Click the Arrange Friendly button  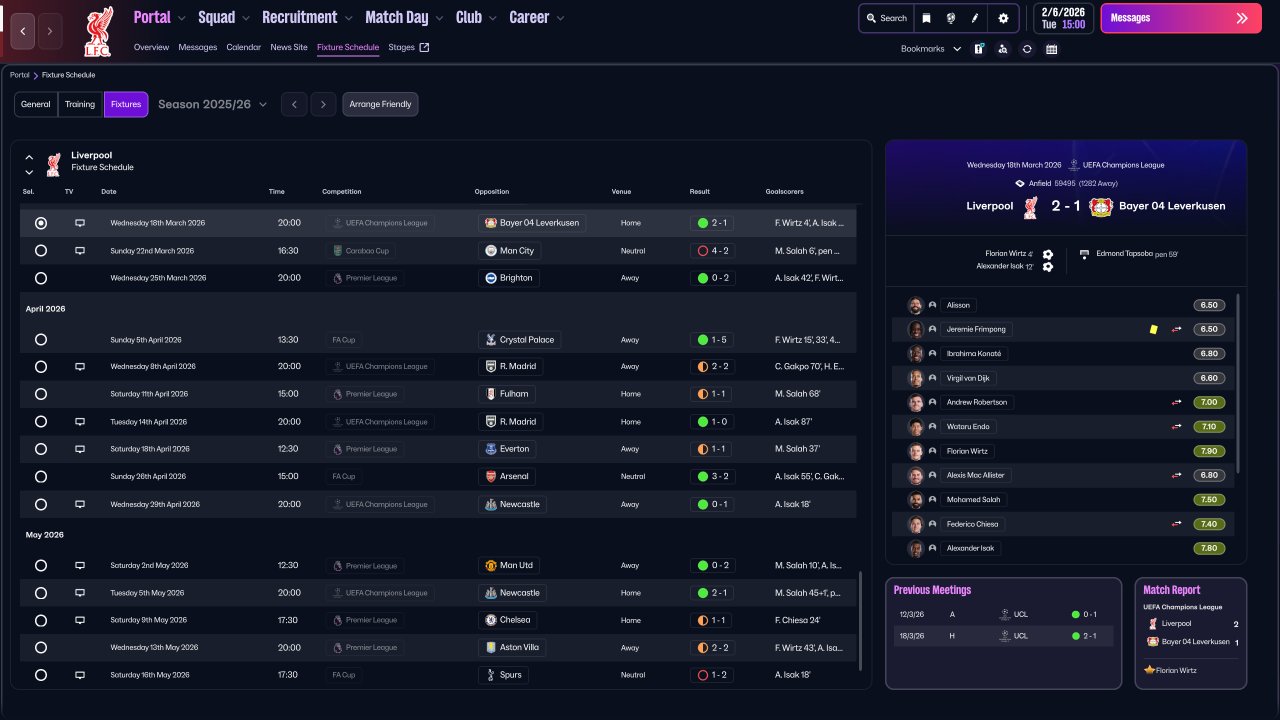click(380, 104)
